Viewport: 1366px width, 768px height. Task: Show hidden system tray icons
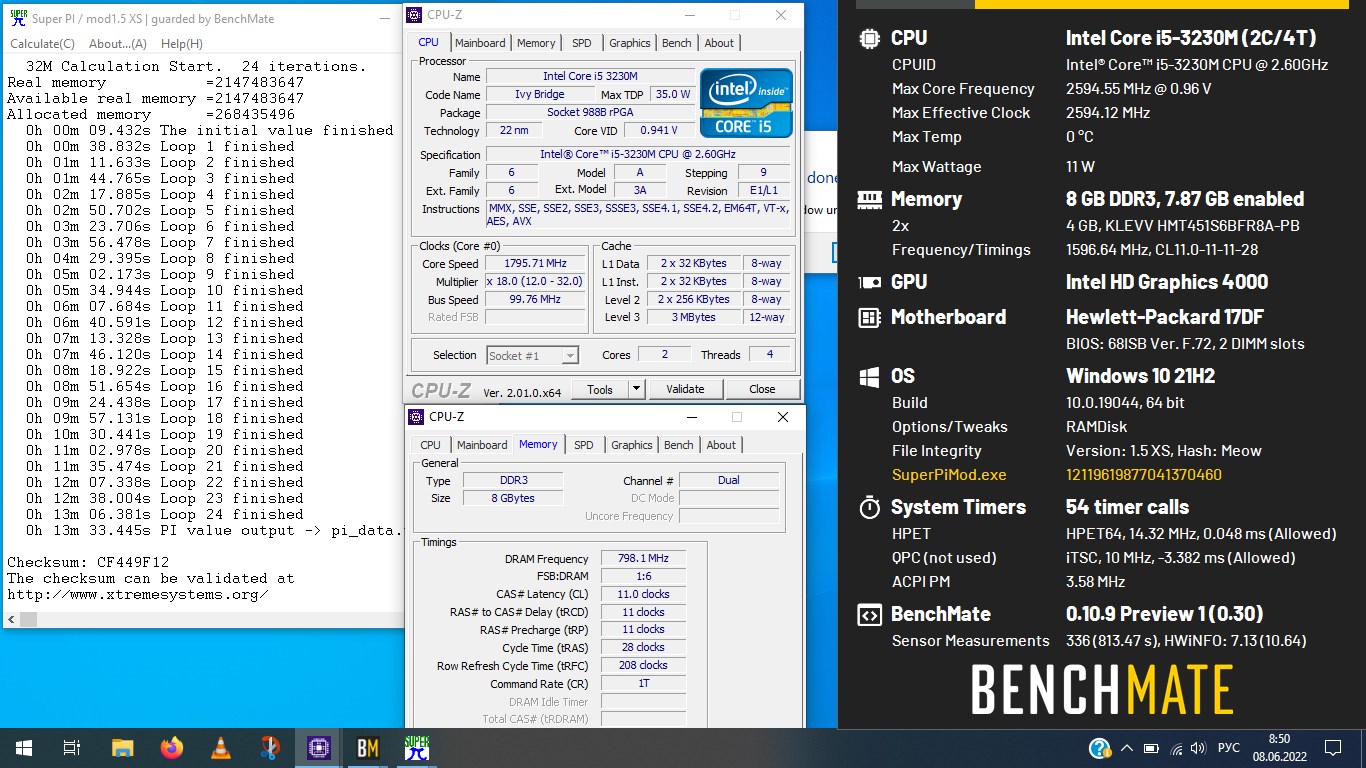[x=1127, y=747]
